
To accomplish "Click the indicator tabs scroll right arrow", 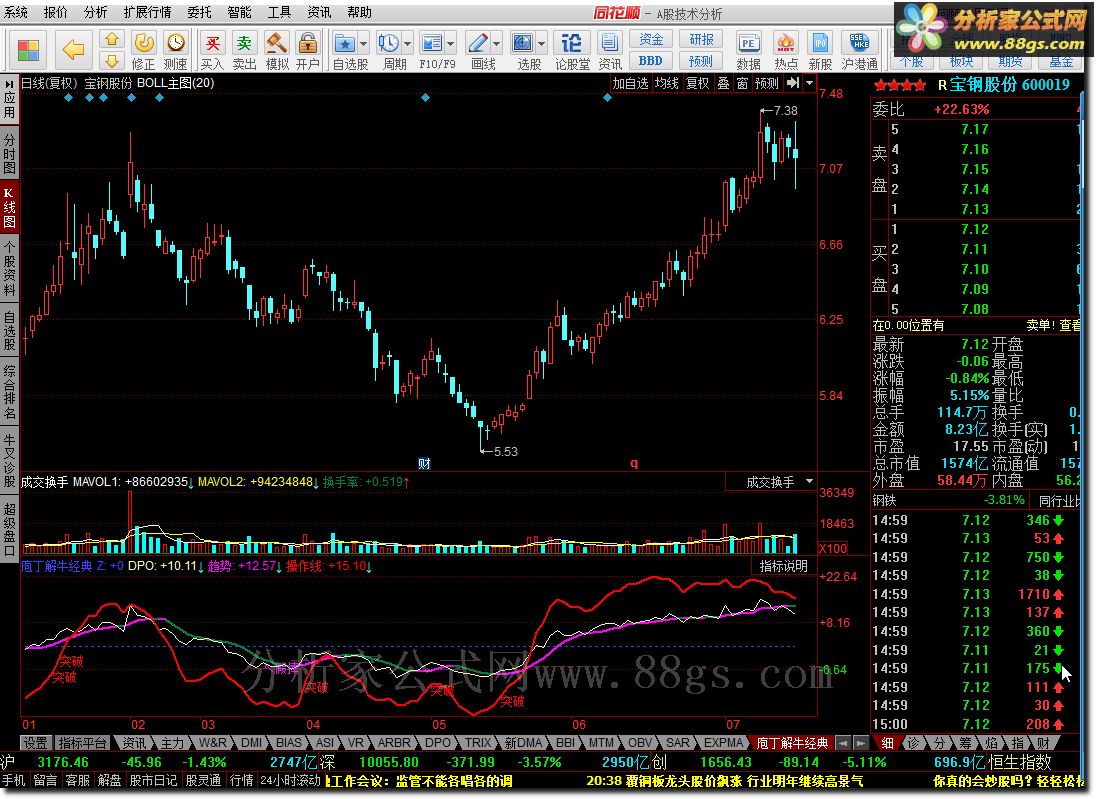I will point(861,743).
